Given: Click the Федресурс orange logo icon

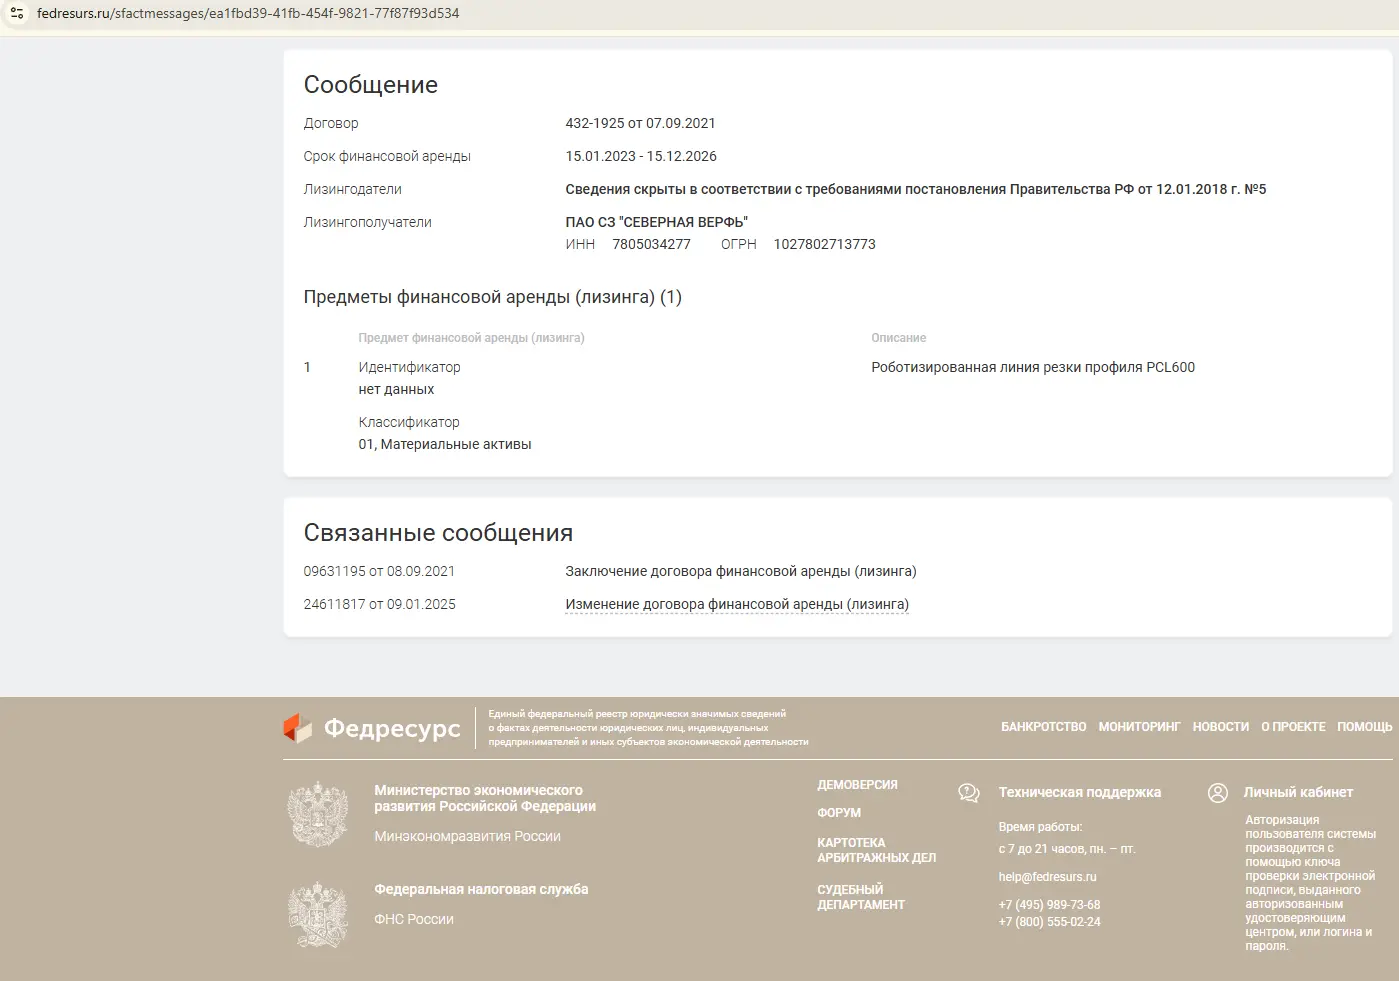Looking at the screenshot, I should pyautogui.click(x=298, y=728).
